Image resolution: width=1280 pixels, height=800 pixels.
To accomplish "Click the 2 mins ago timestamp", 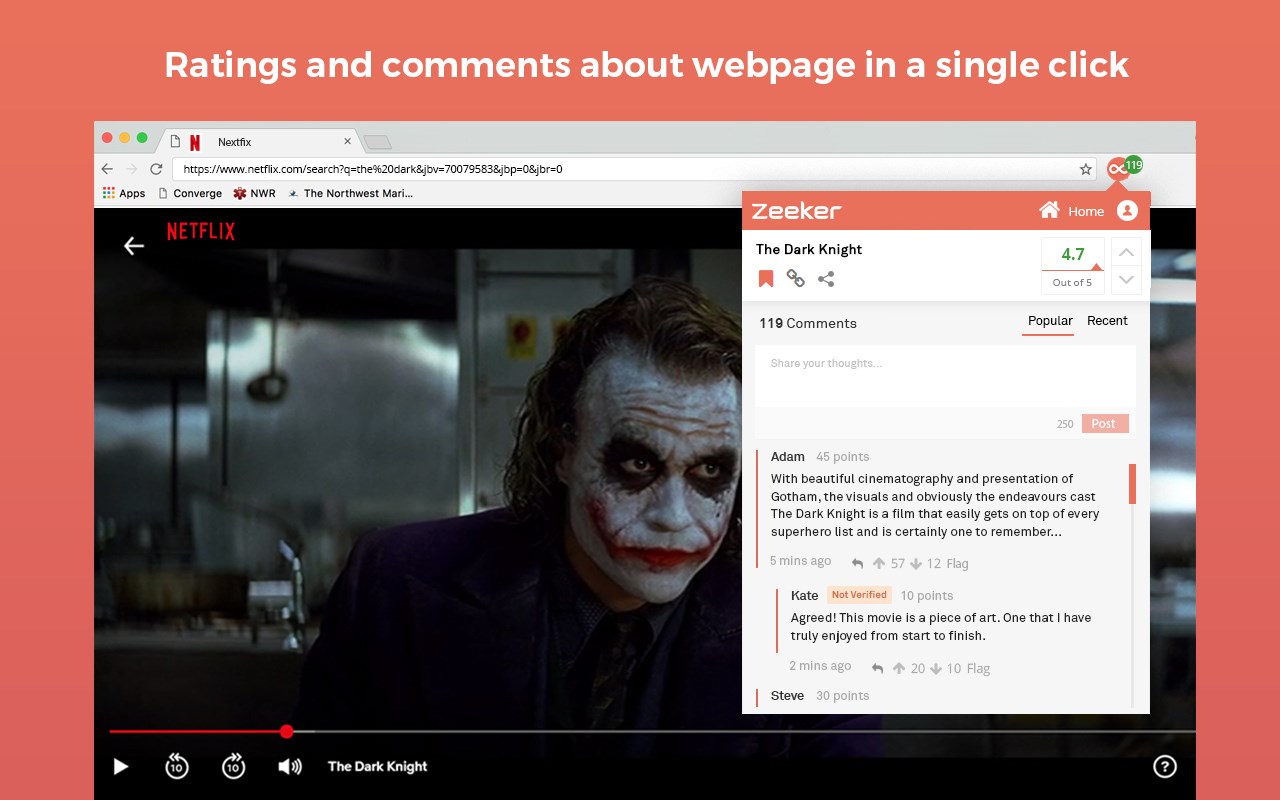I will point(821,666).
